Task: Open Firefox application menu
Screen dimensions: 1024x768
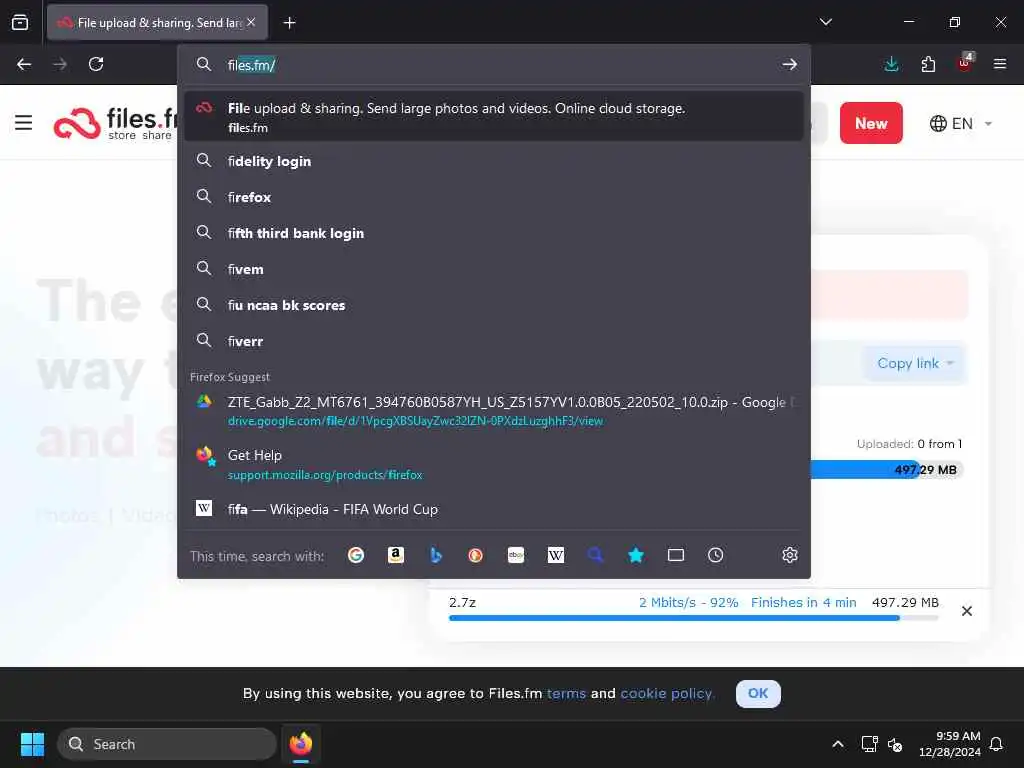Action: (x=1000, y=64)
